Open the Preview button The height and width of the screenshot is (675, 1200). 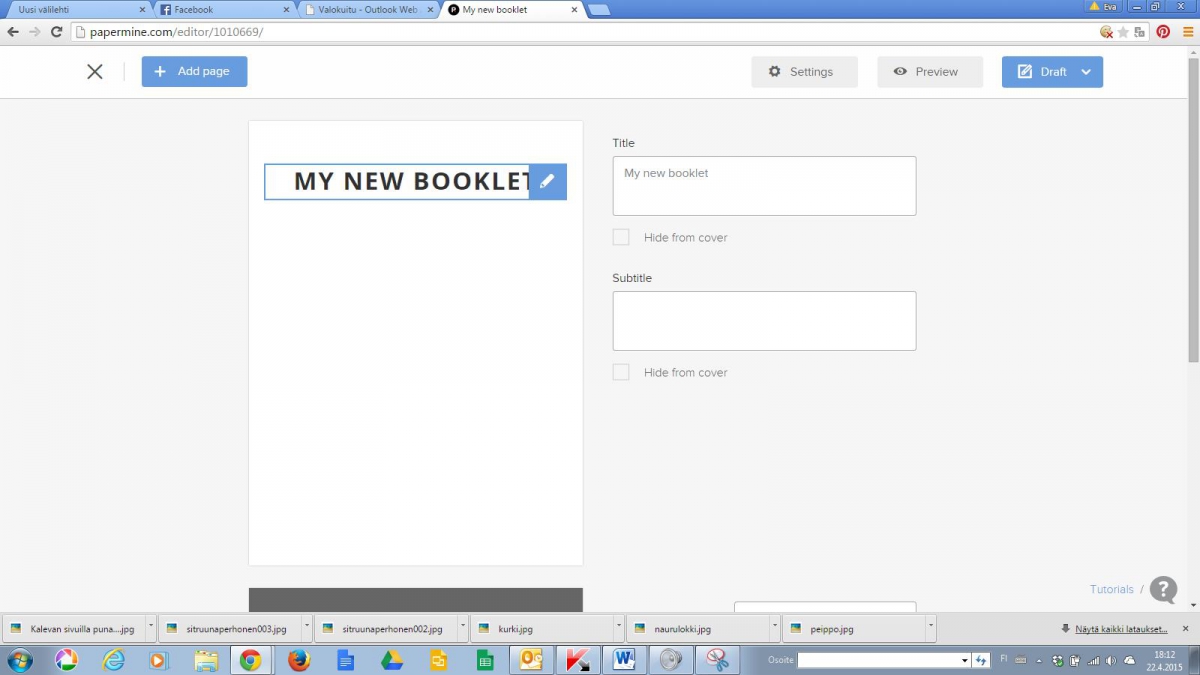(929, 72)
